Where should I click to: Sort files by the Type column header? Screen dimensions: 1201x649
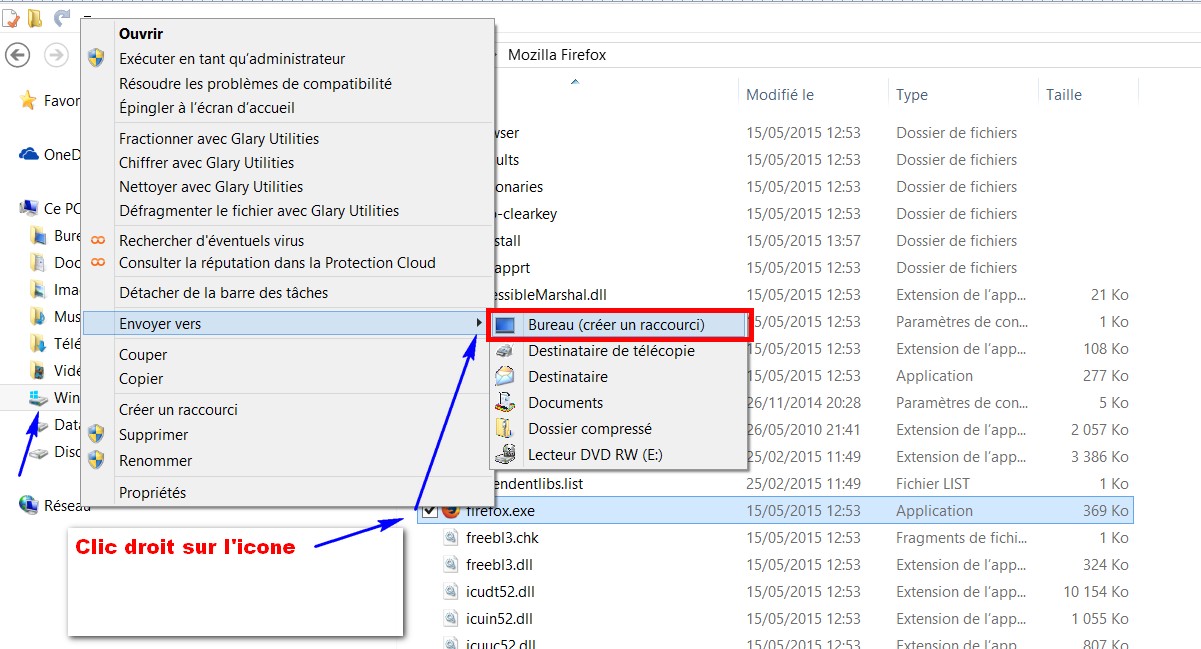pos(912,95)
